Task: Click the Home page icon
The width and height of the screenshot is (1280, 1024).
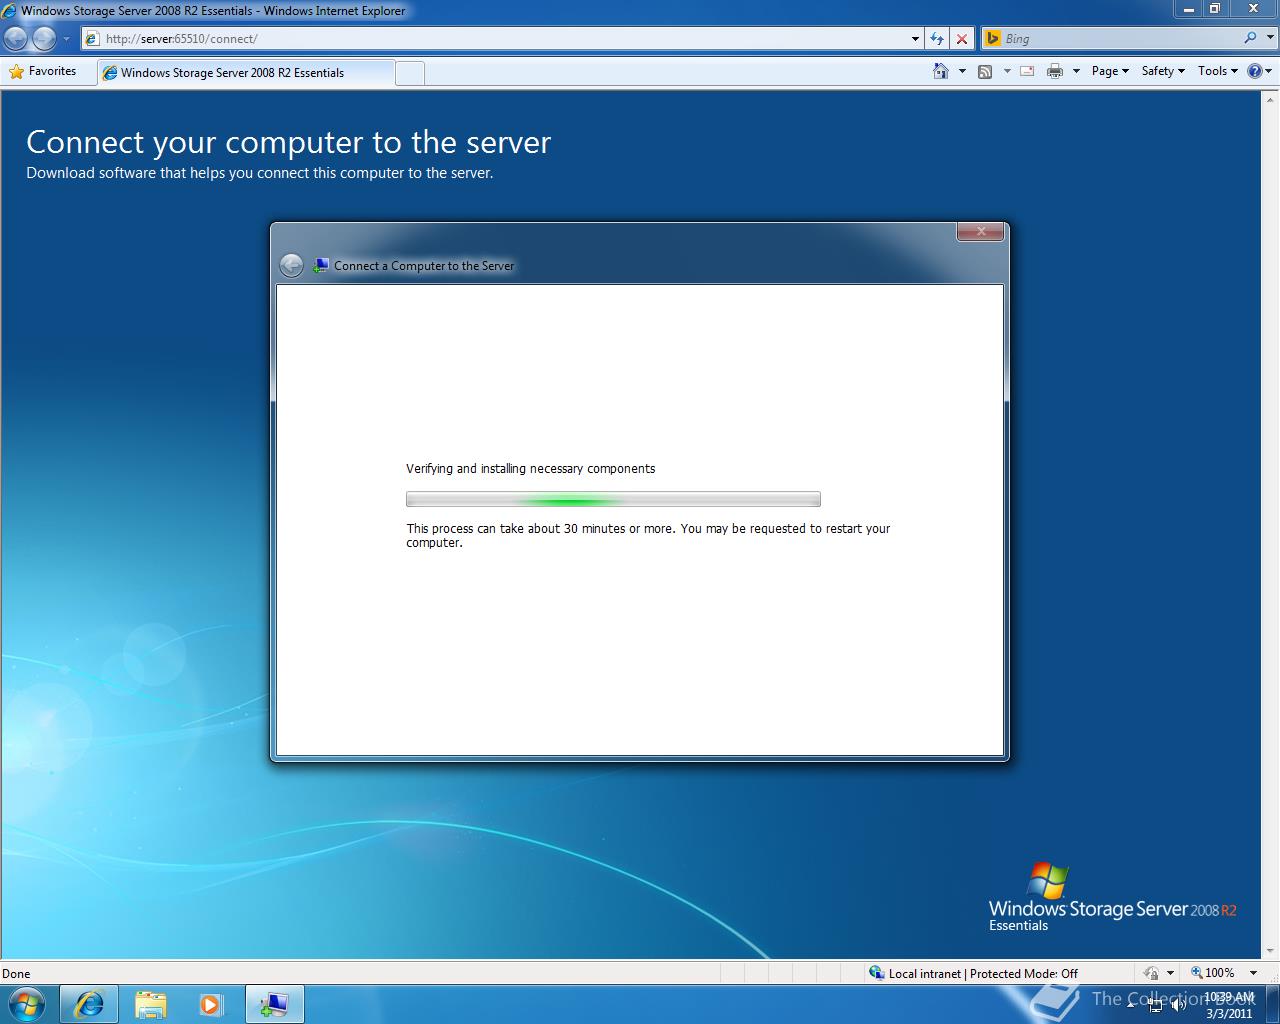Action: (x=940, y=71)
